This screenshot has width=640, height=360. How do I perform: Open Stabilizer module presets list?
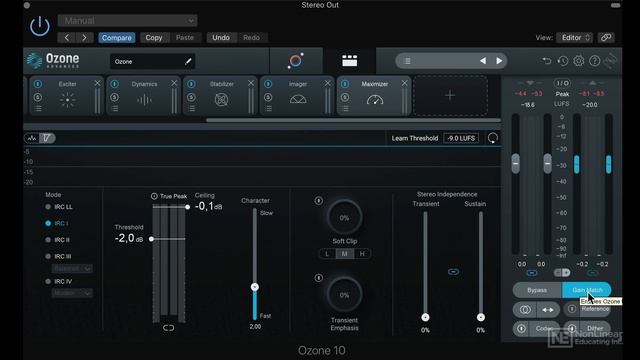(x=191, y=109)
